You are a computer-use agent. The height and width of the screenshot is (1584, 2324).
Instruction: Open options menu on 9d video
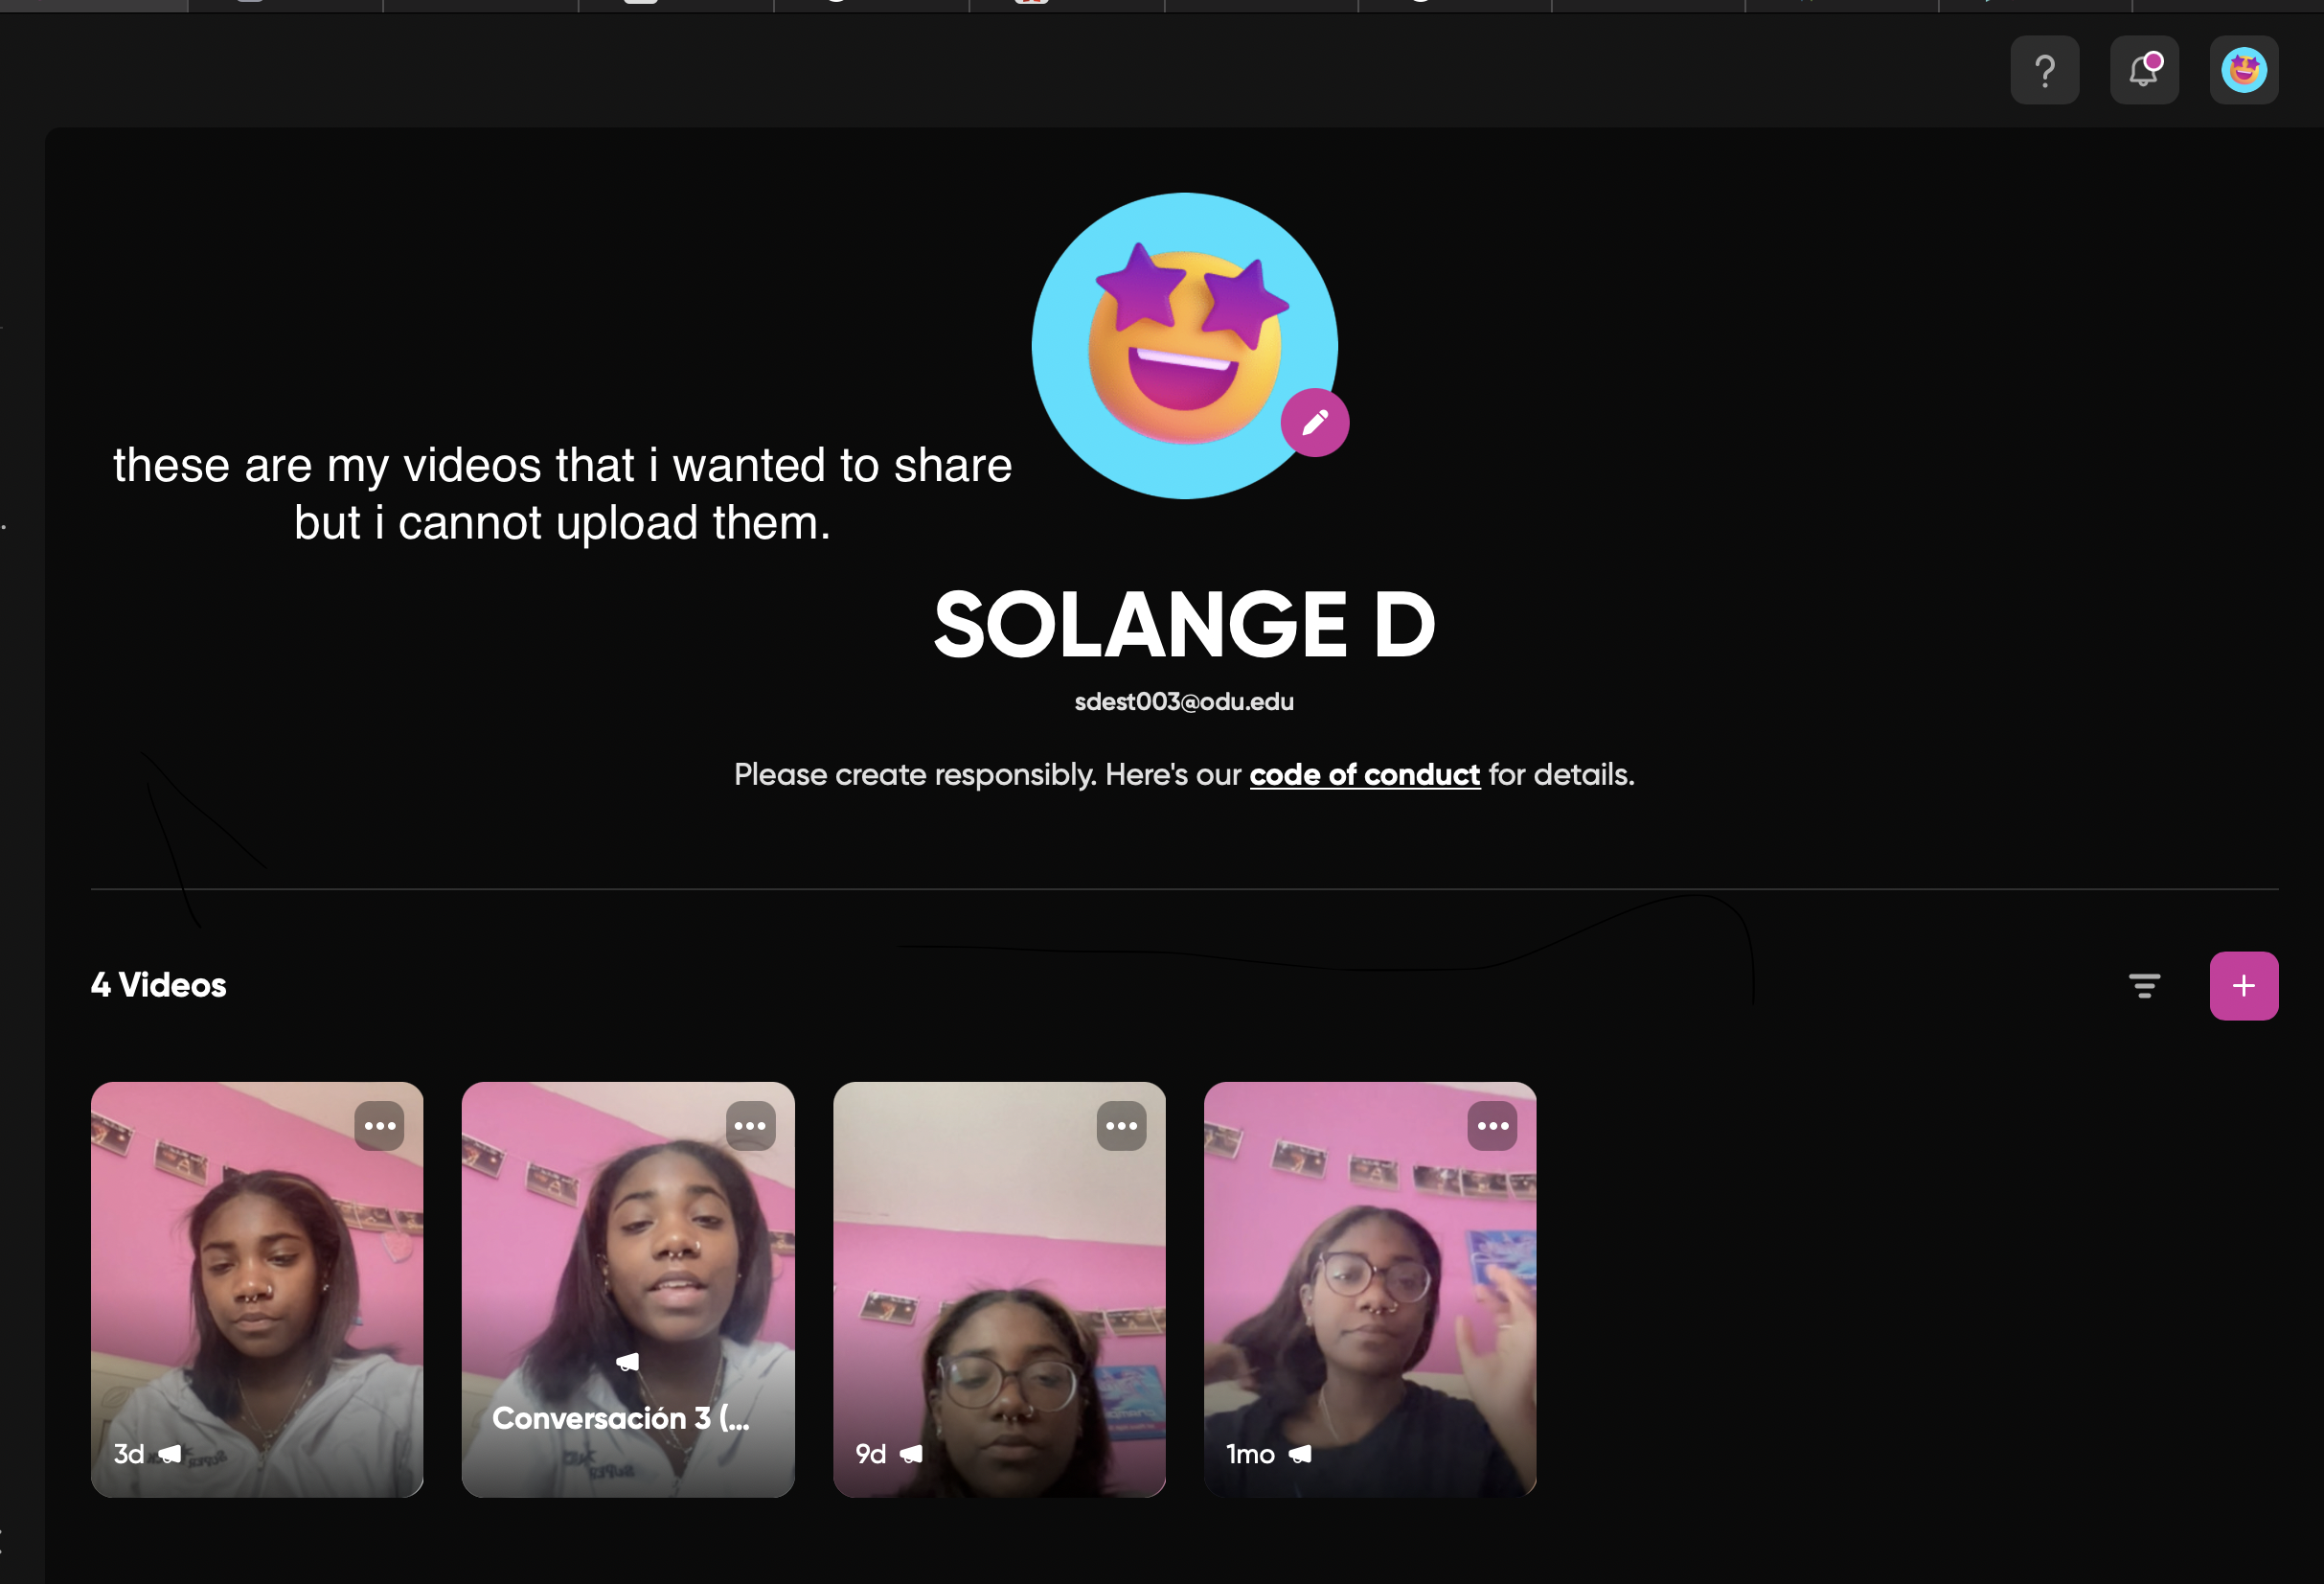[x=1121, y=1126]
